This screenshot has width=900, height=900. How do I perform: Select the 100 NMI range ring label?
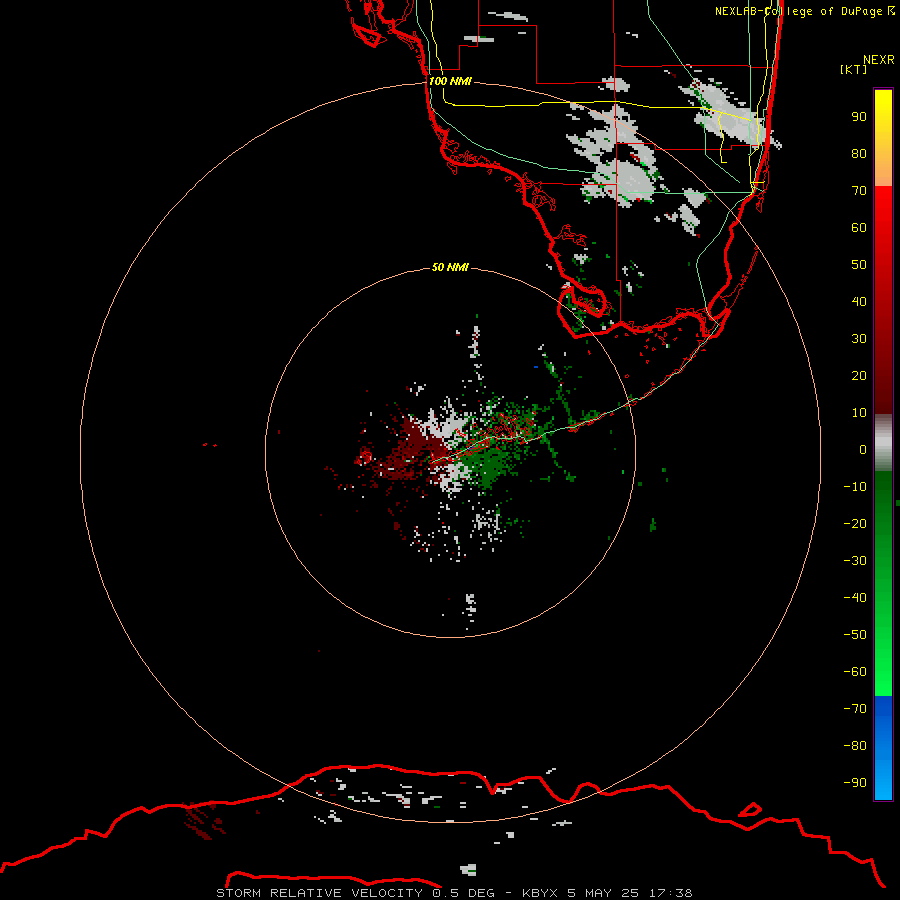(451, 81)
